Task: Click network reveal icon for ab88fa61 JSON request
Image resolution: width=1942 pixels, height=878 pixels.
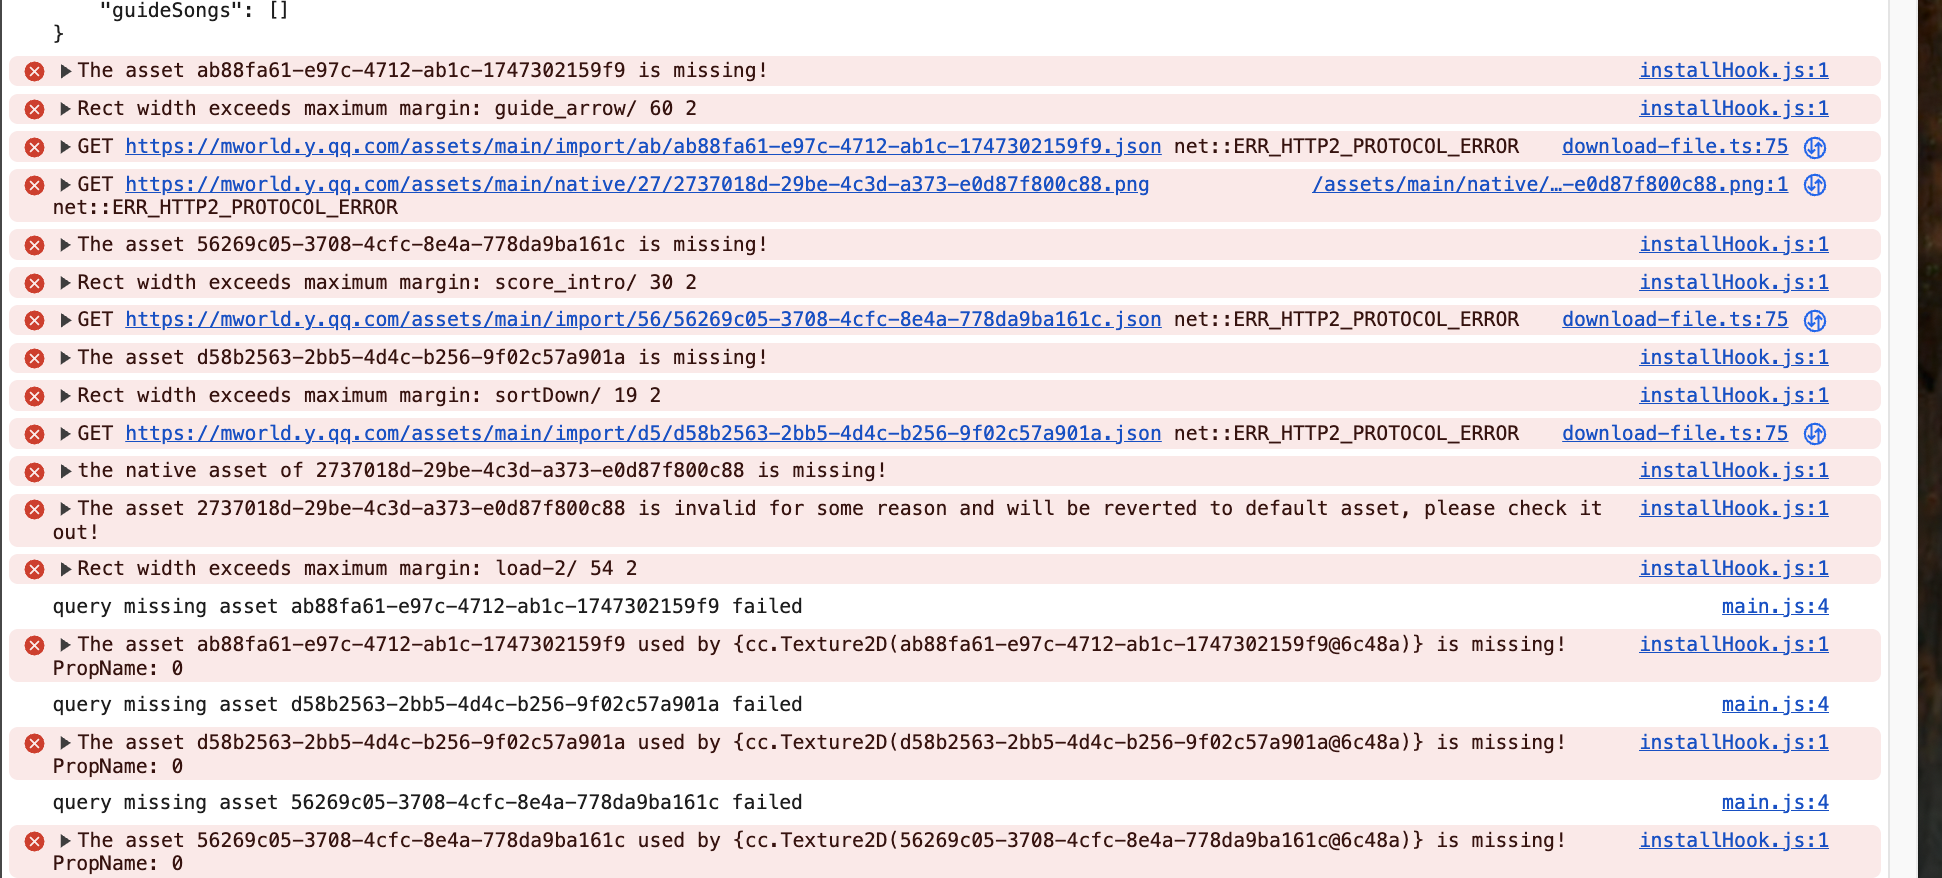Action: (1815, 148)
